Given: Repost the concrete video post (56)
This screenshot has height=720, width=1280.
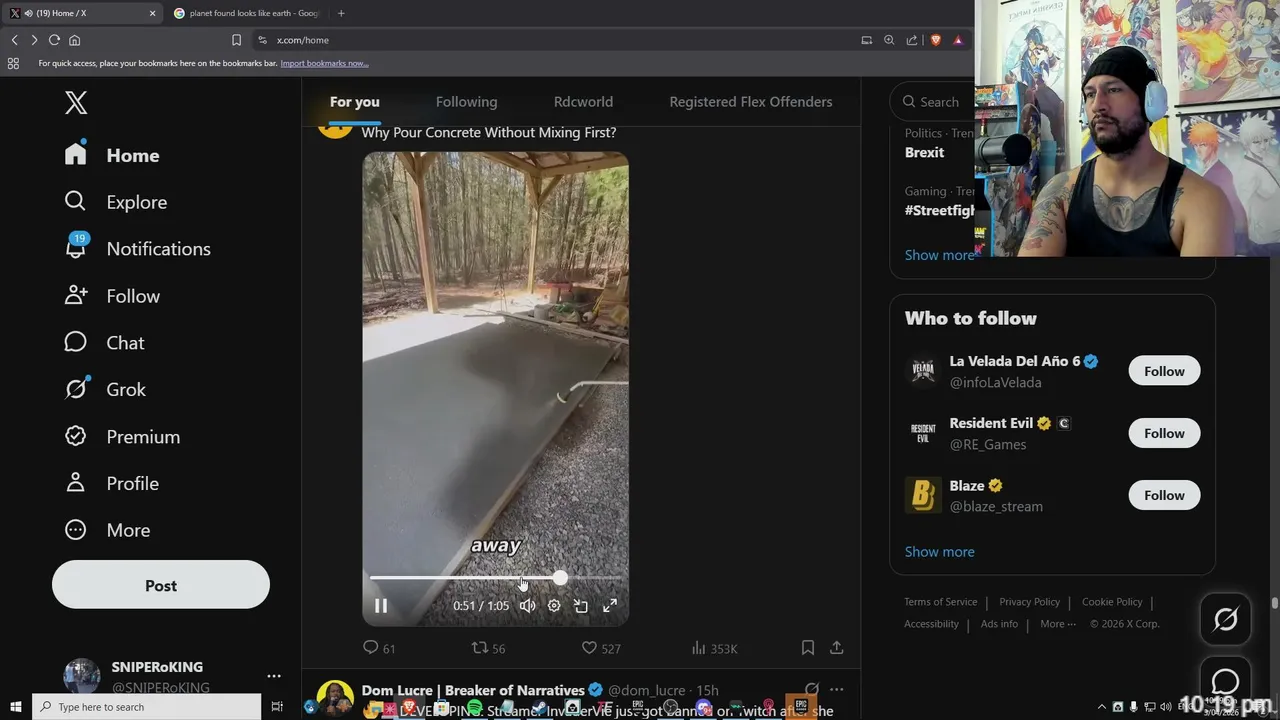Looking at the screenshot, I should pyautogui.click(x=488, y=648).
